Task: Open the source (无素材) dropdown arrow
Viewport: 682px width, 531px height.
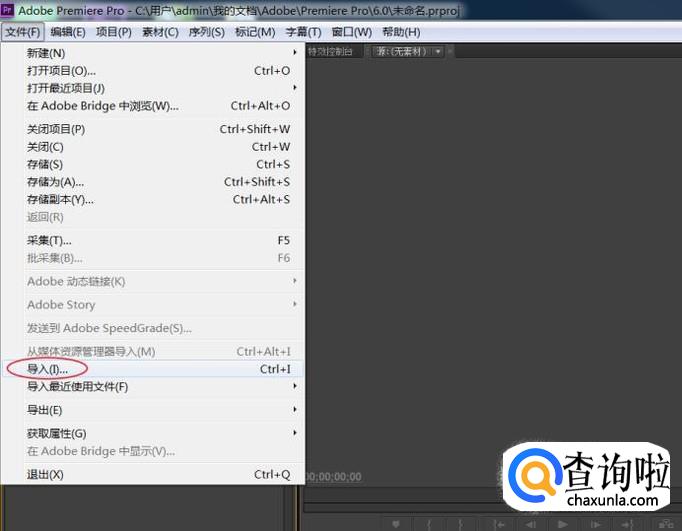Action: tap(438, 52)
